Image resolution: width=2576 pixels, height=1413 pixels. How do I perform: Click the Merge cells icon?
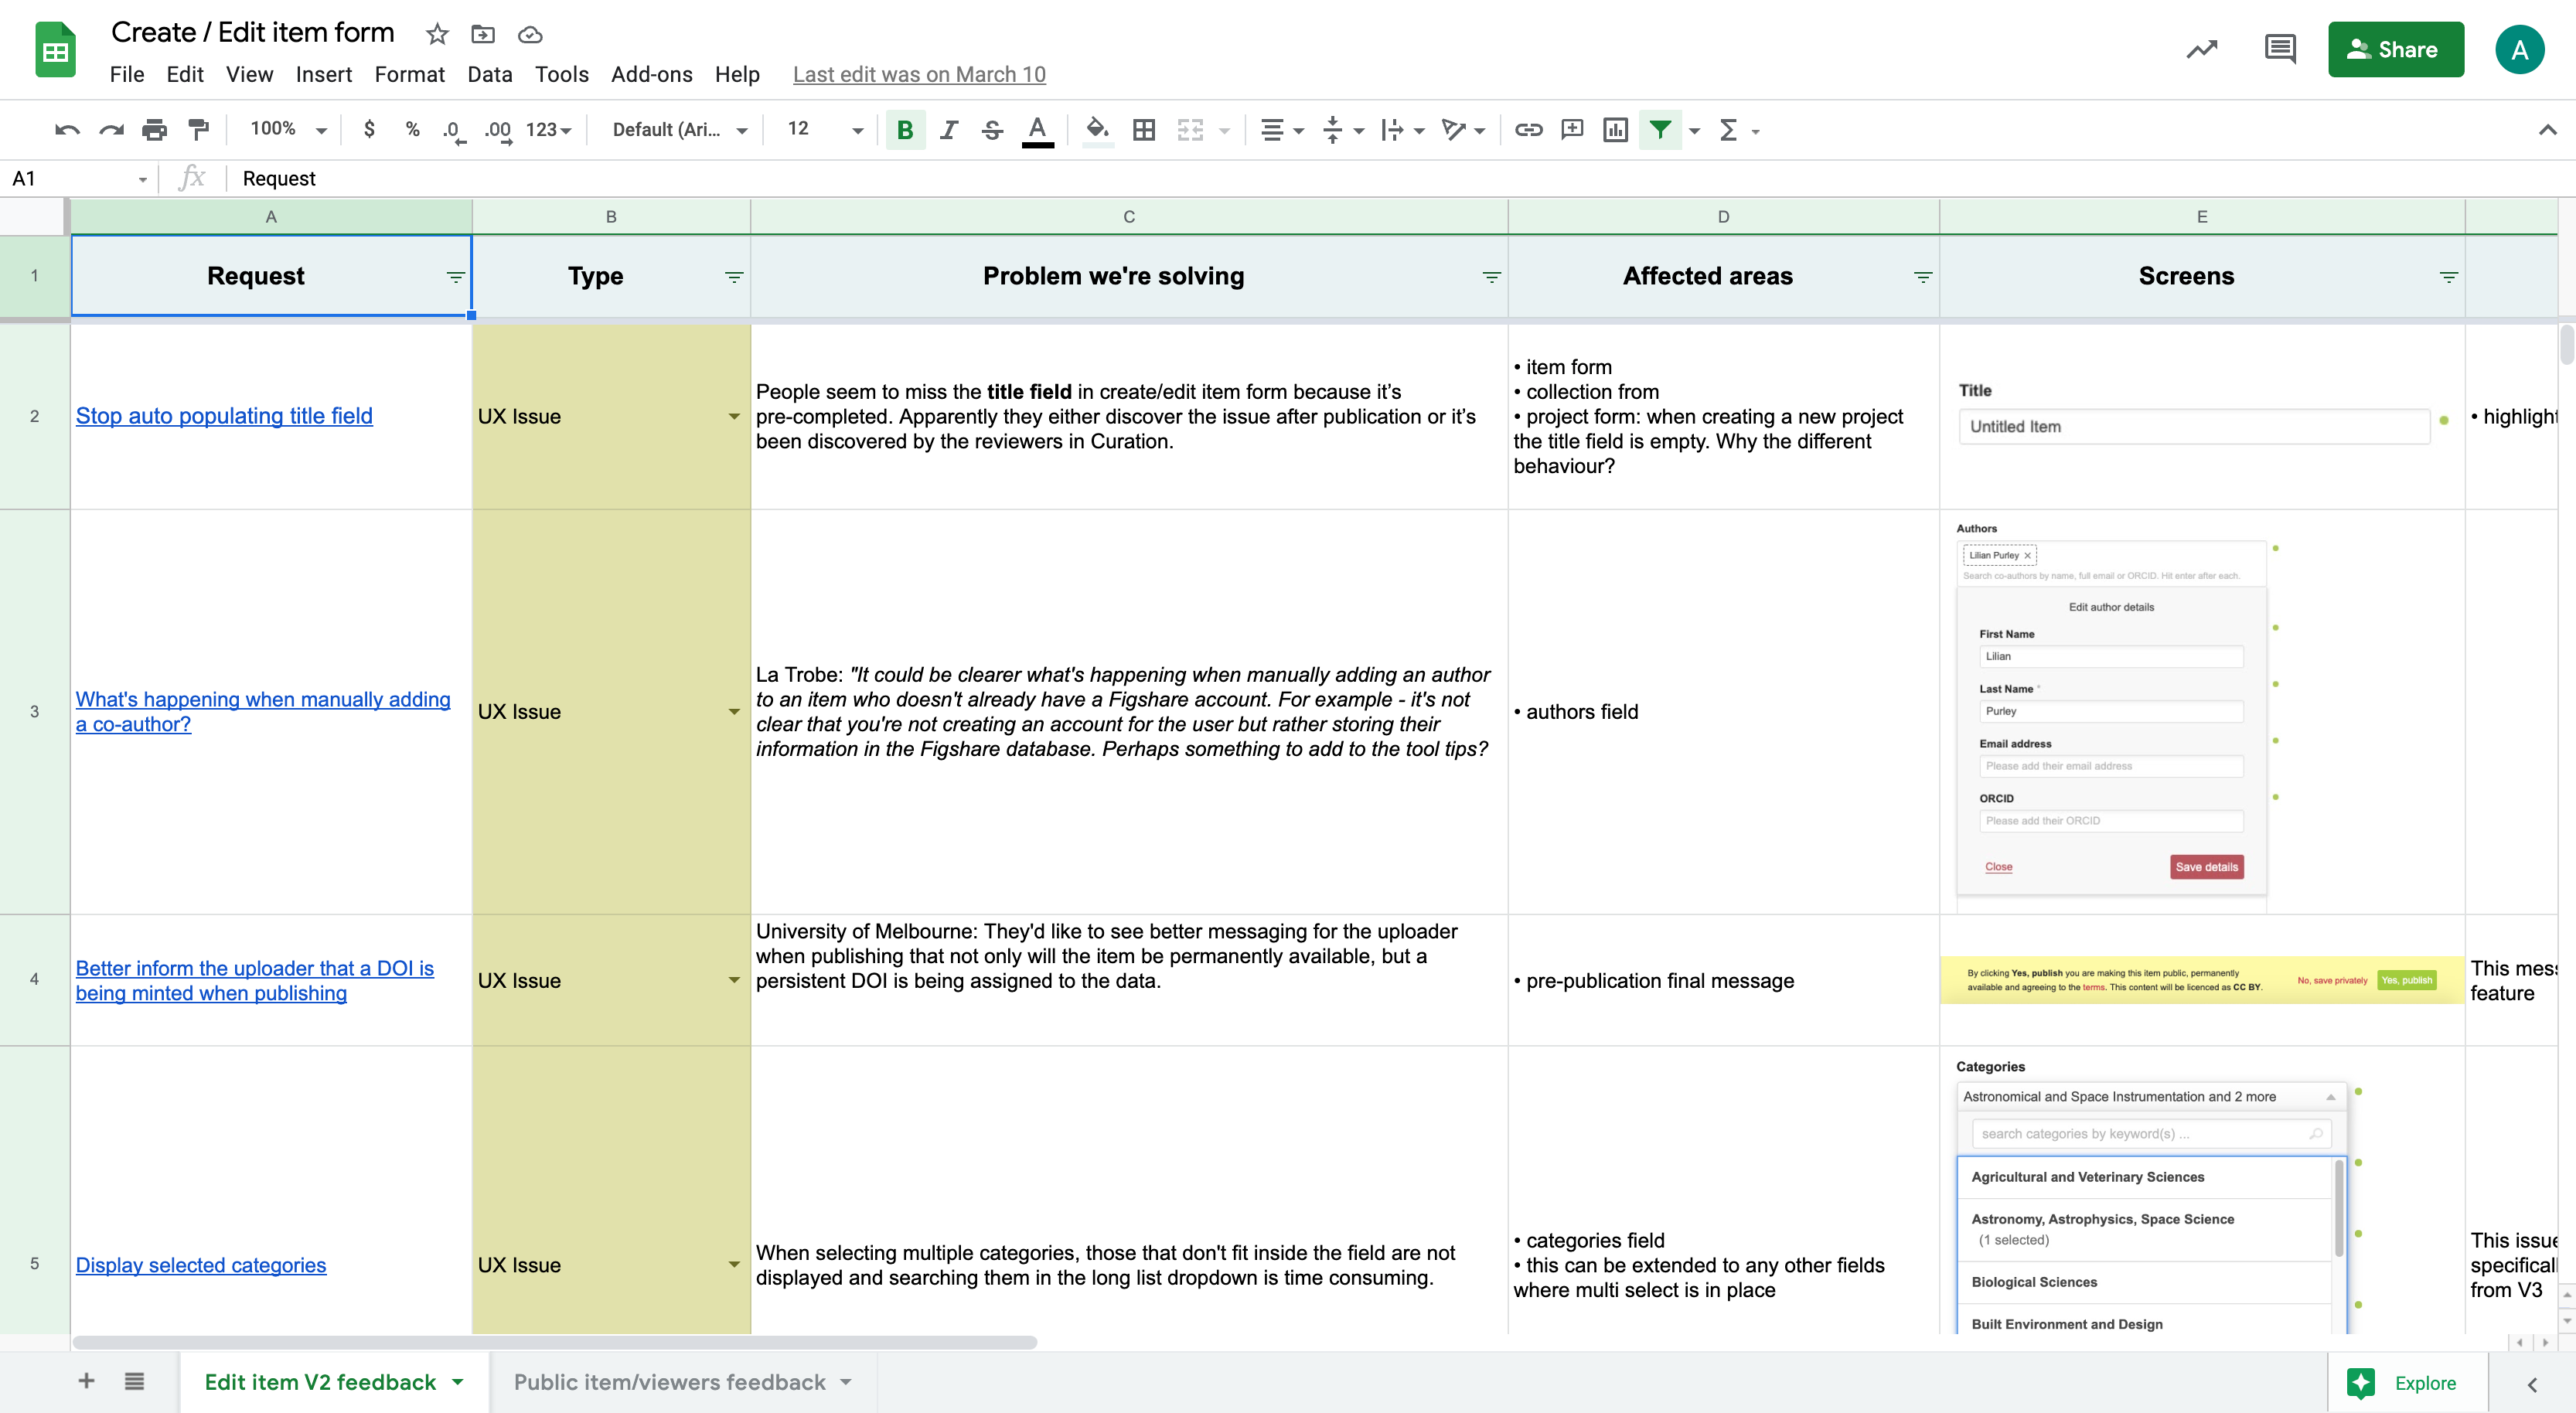(x=1189, y=130)
